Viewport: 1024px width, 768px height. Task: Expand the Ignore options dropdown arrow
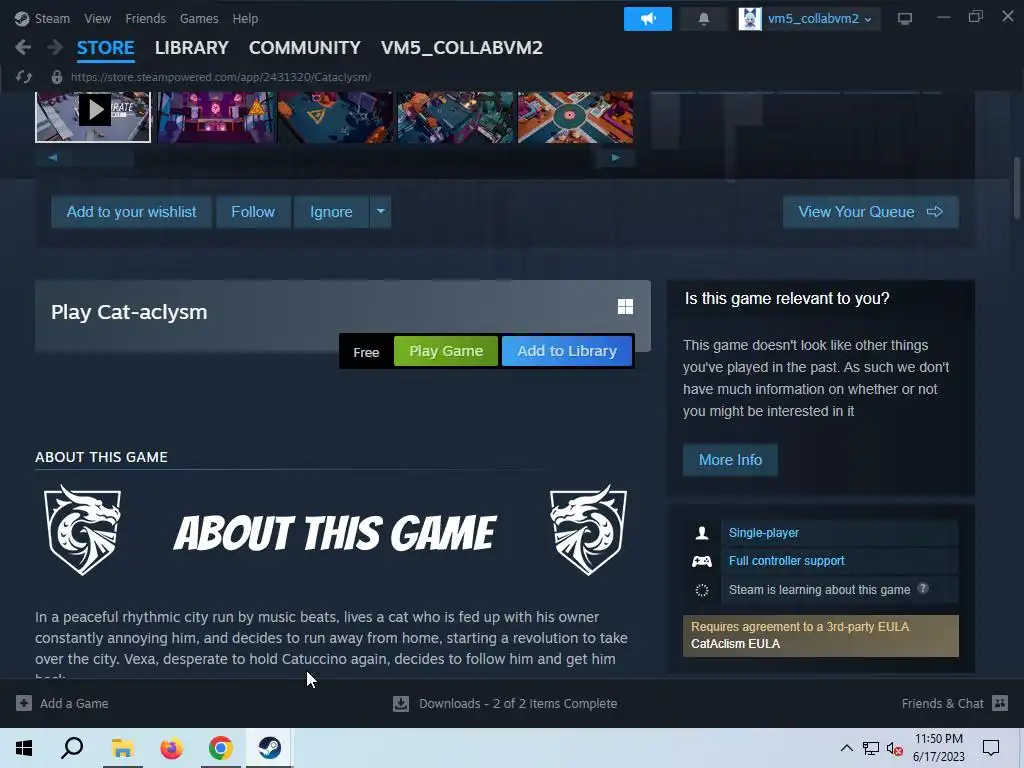click(x=381, y=212)
